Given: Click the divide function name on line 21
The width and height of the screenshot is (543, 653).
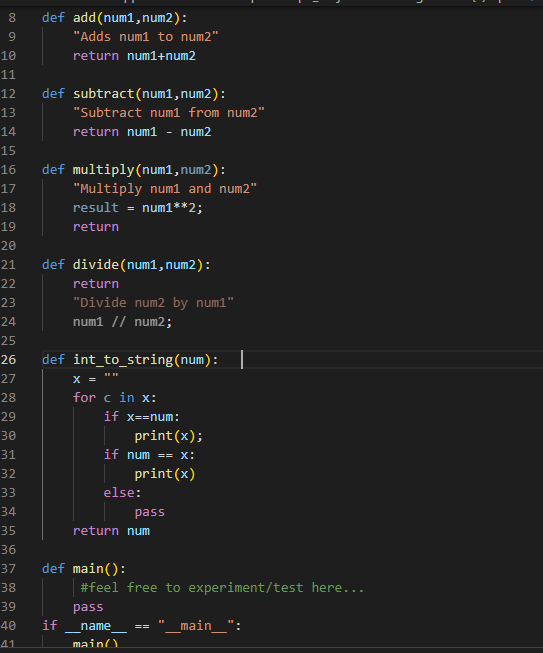Looking at the screenshot, I should pyautogui.click(x=96, y=265).
